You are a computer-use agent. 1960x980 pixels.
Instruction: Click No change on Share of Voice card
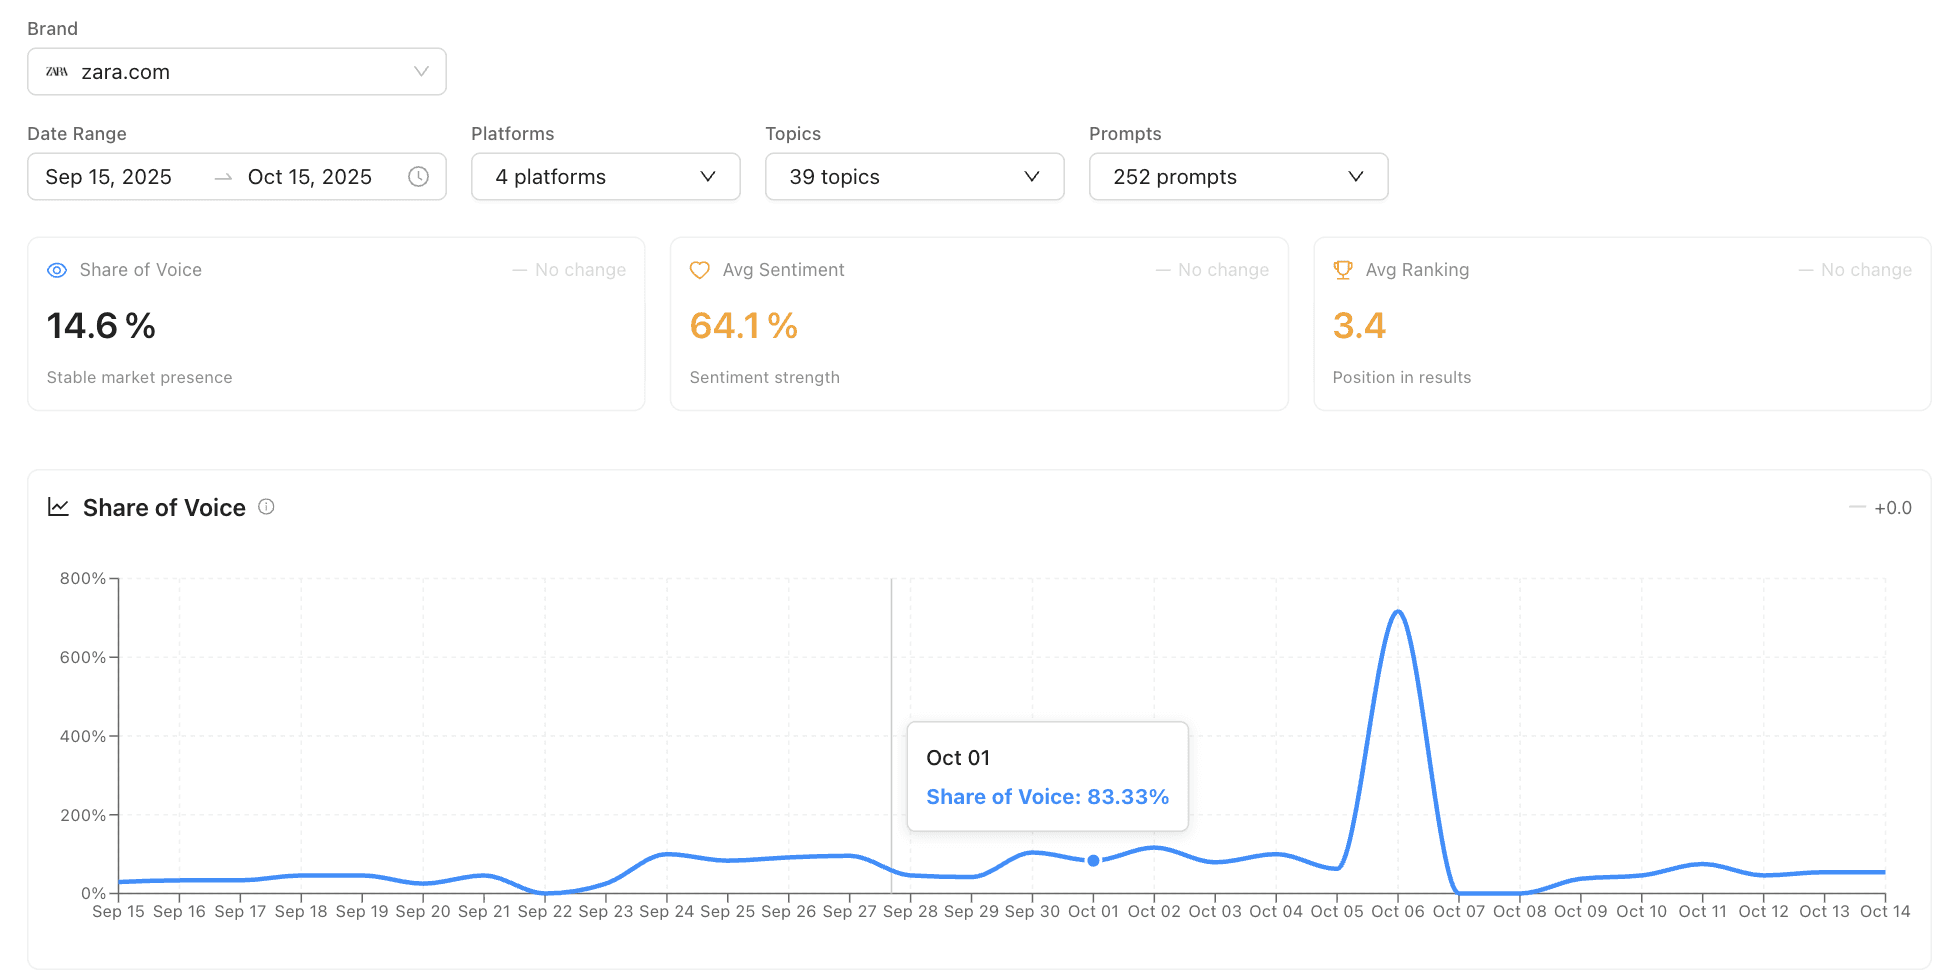(x=580, y=270)
